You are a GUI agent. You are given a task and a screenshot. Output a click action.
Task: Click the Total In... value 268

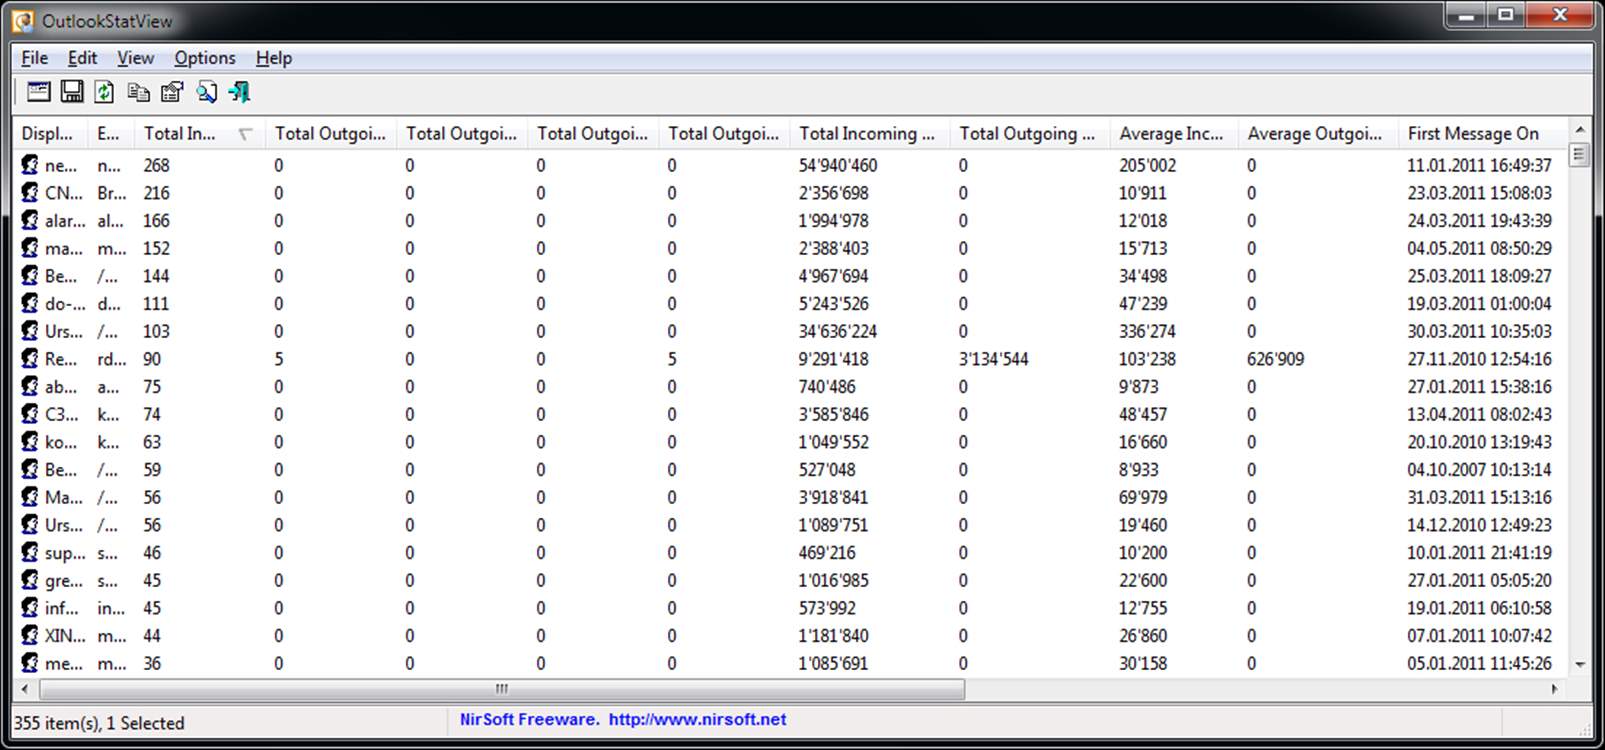click(156, 165)
